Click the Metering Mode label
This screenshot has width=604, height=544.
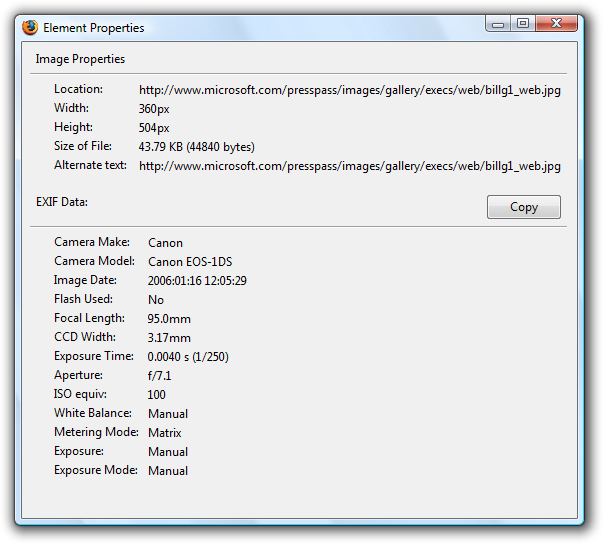[96, 432]
